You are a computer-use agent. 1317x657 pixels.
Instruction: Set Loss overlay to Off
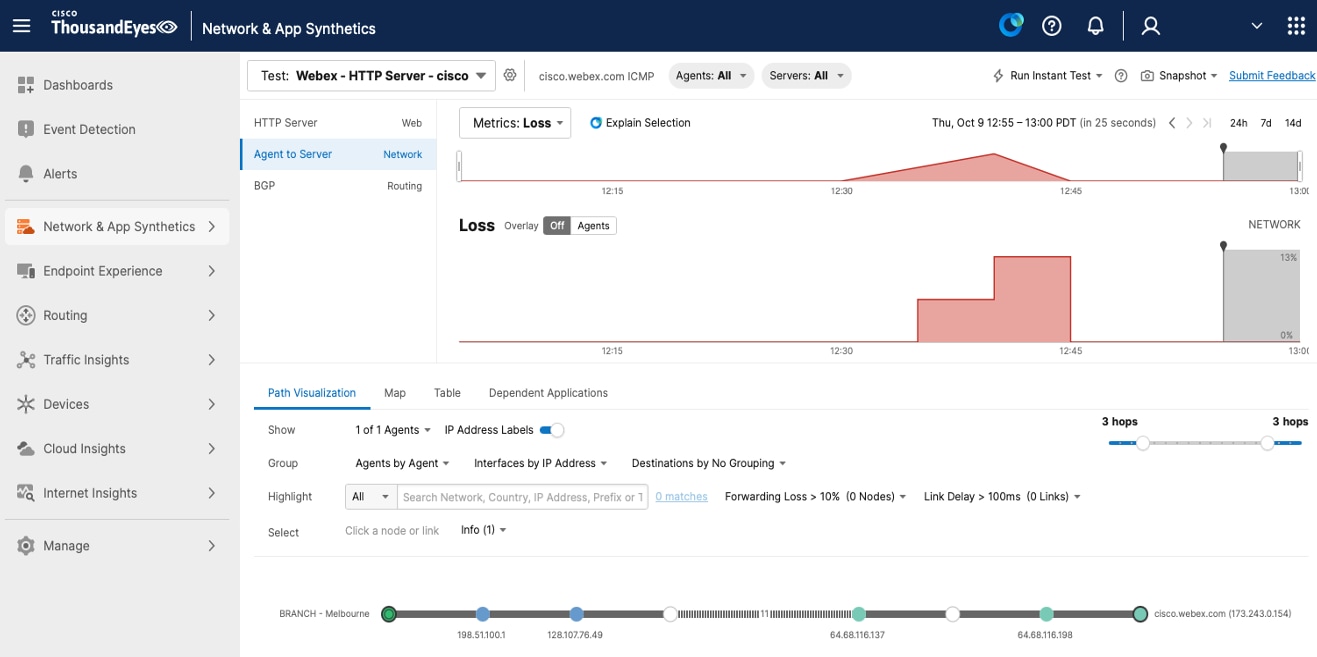click(x=557, y=226)
